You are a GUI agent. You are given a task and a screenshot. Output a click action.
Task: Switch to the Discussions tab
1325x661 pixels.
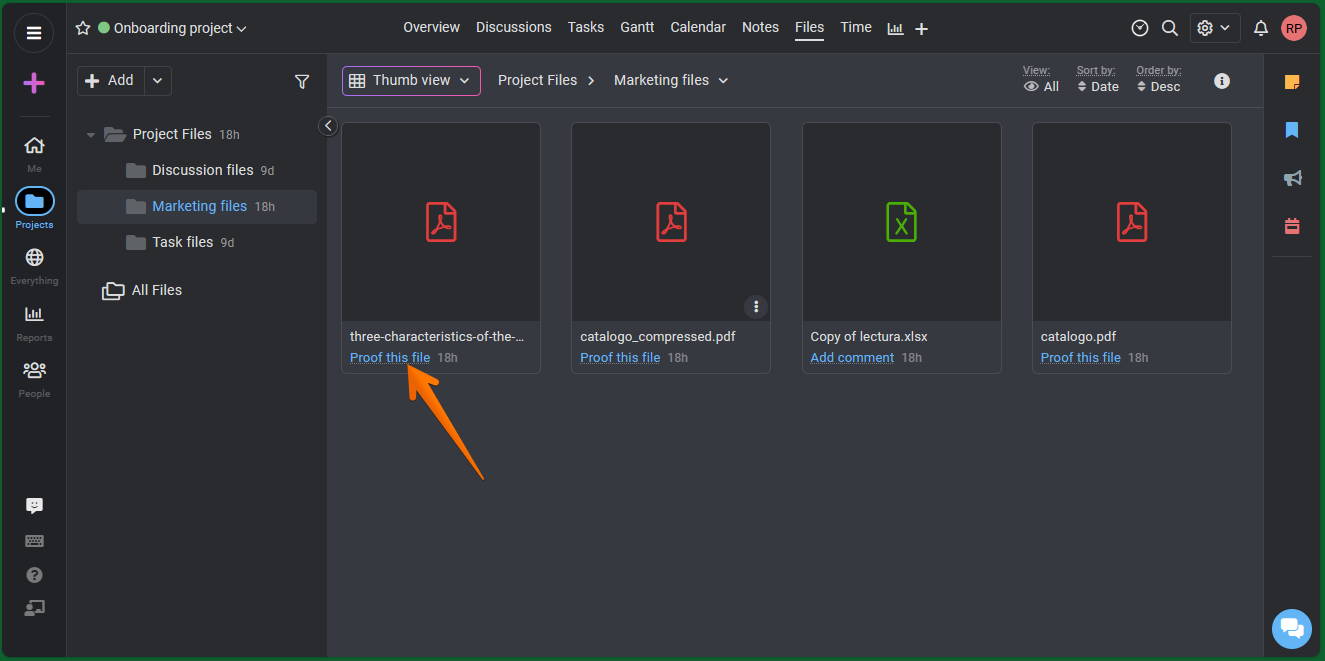click(513, 27)
